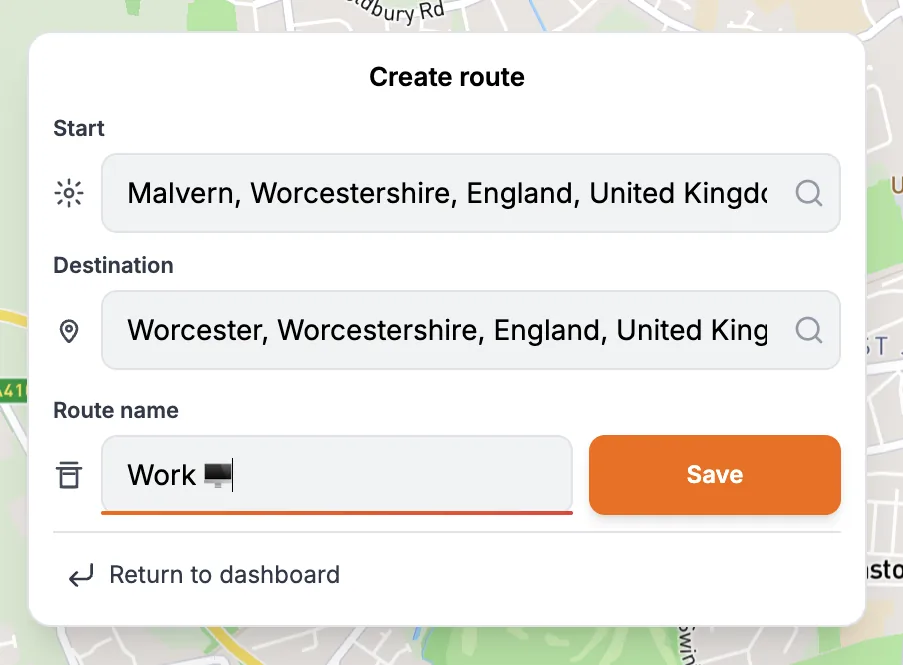Image resolution: width=903 pixels, height=665 pixels.
Task: Open Return to dashboard
Action: pyautogui.click(x=224, y=575)
